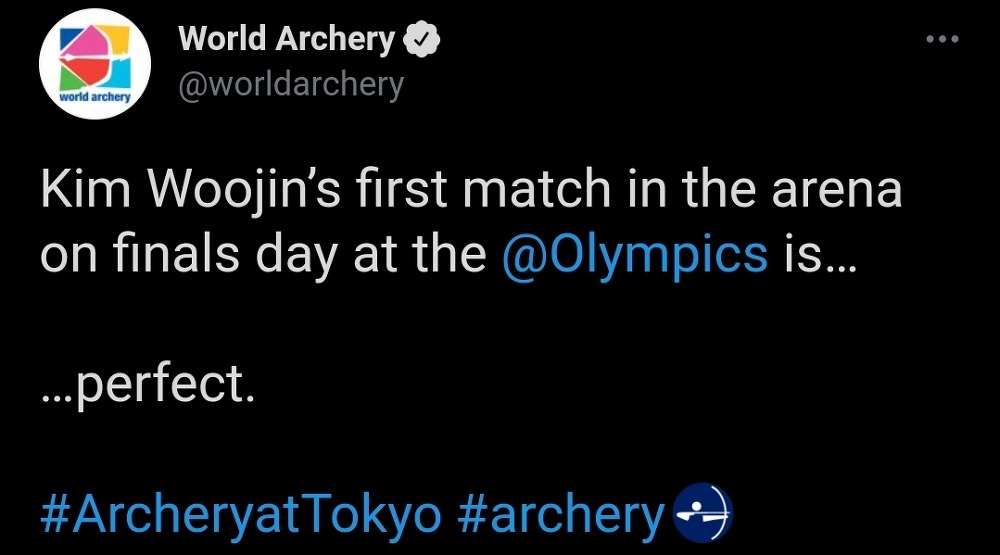Image resolution: width=1000 pixels, height=555 pixels.
Task: Click "world archery" text inside the avatar logo
Action: tap(89, 97)
